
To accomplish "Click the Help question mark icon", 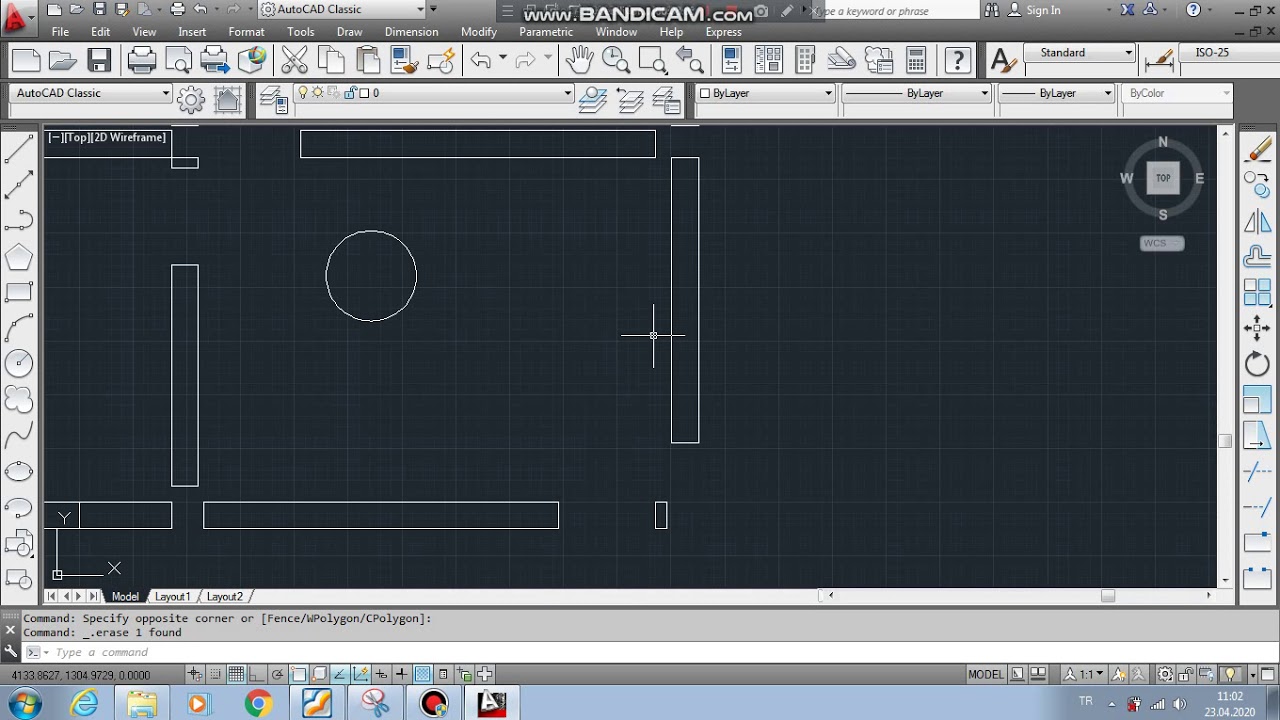I will coord(958,61).
